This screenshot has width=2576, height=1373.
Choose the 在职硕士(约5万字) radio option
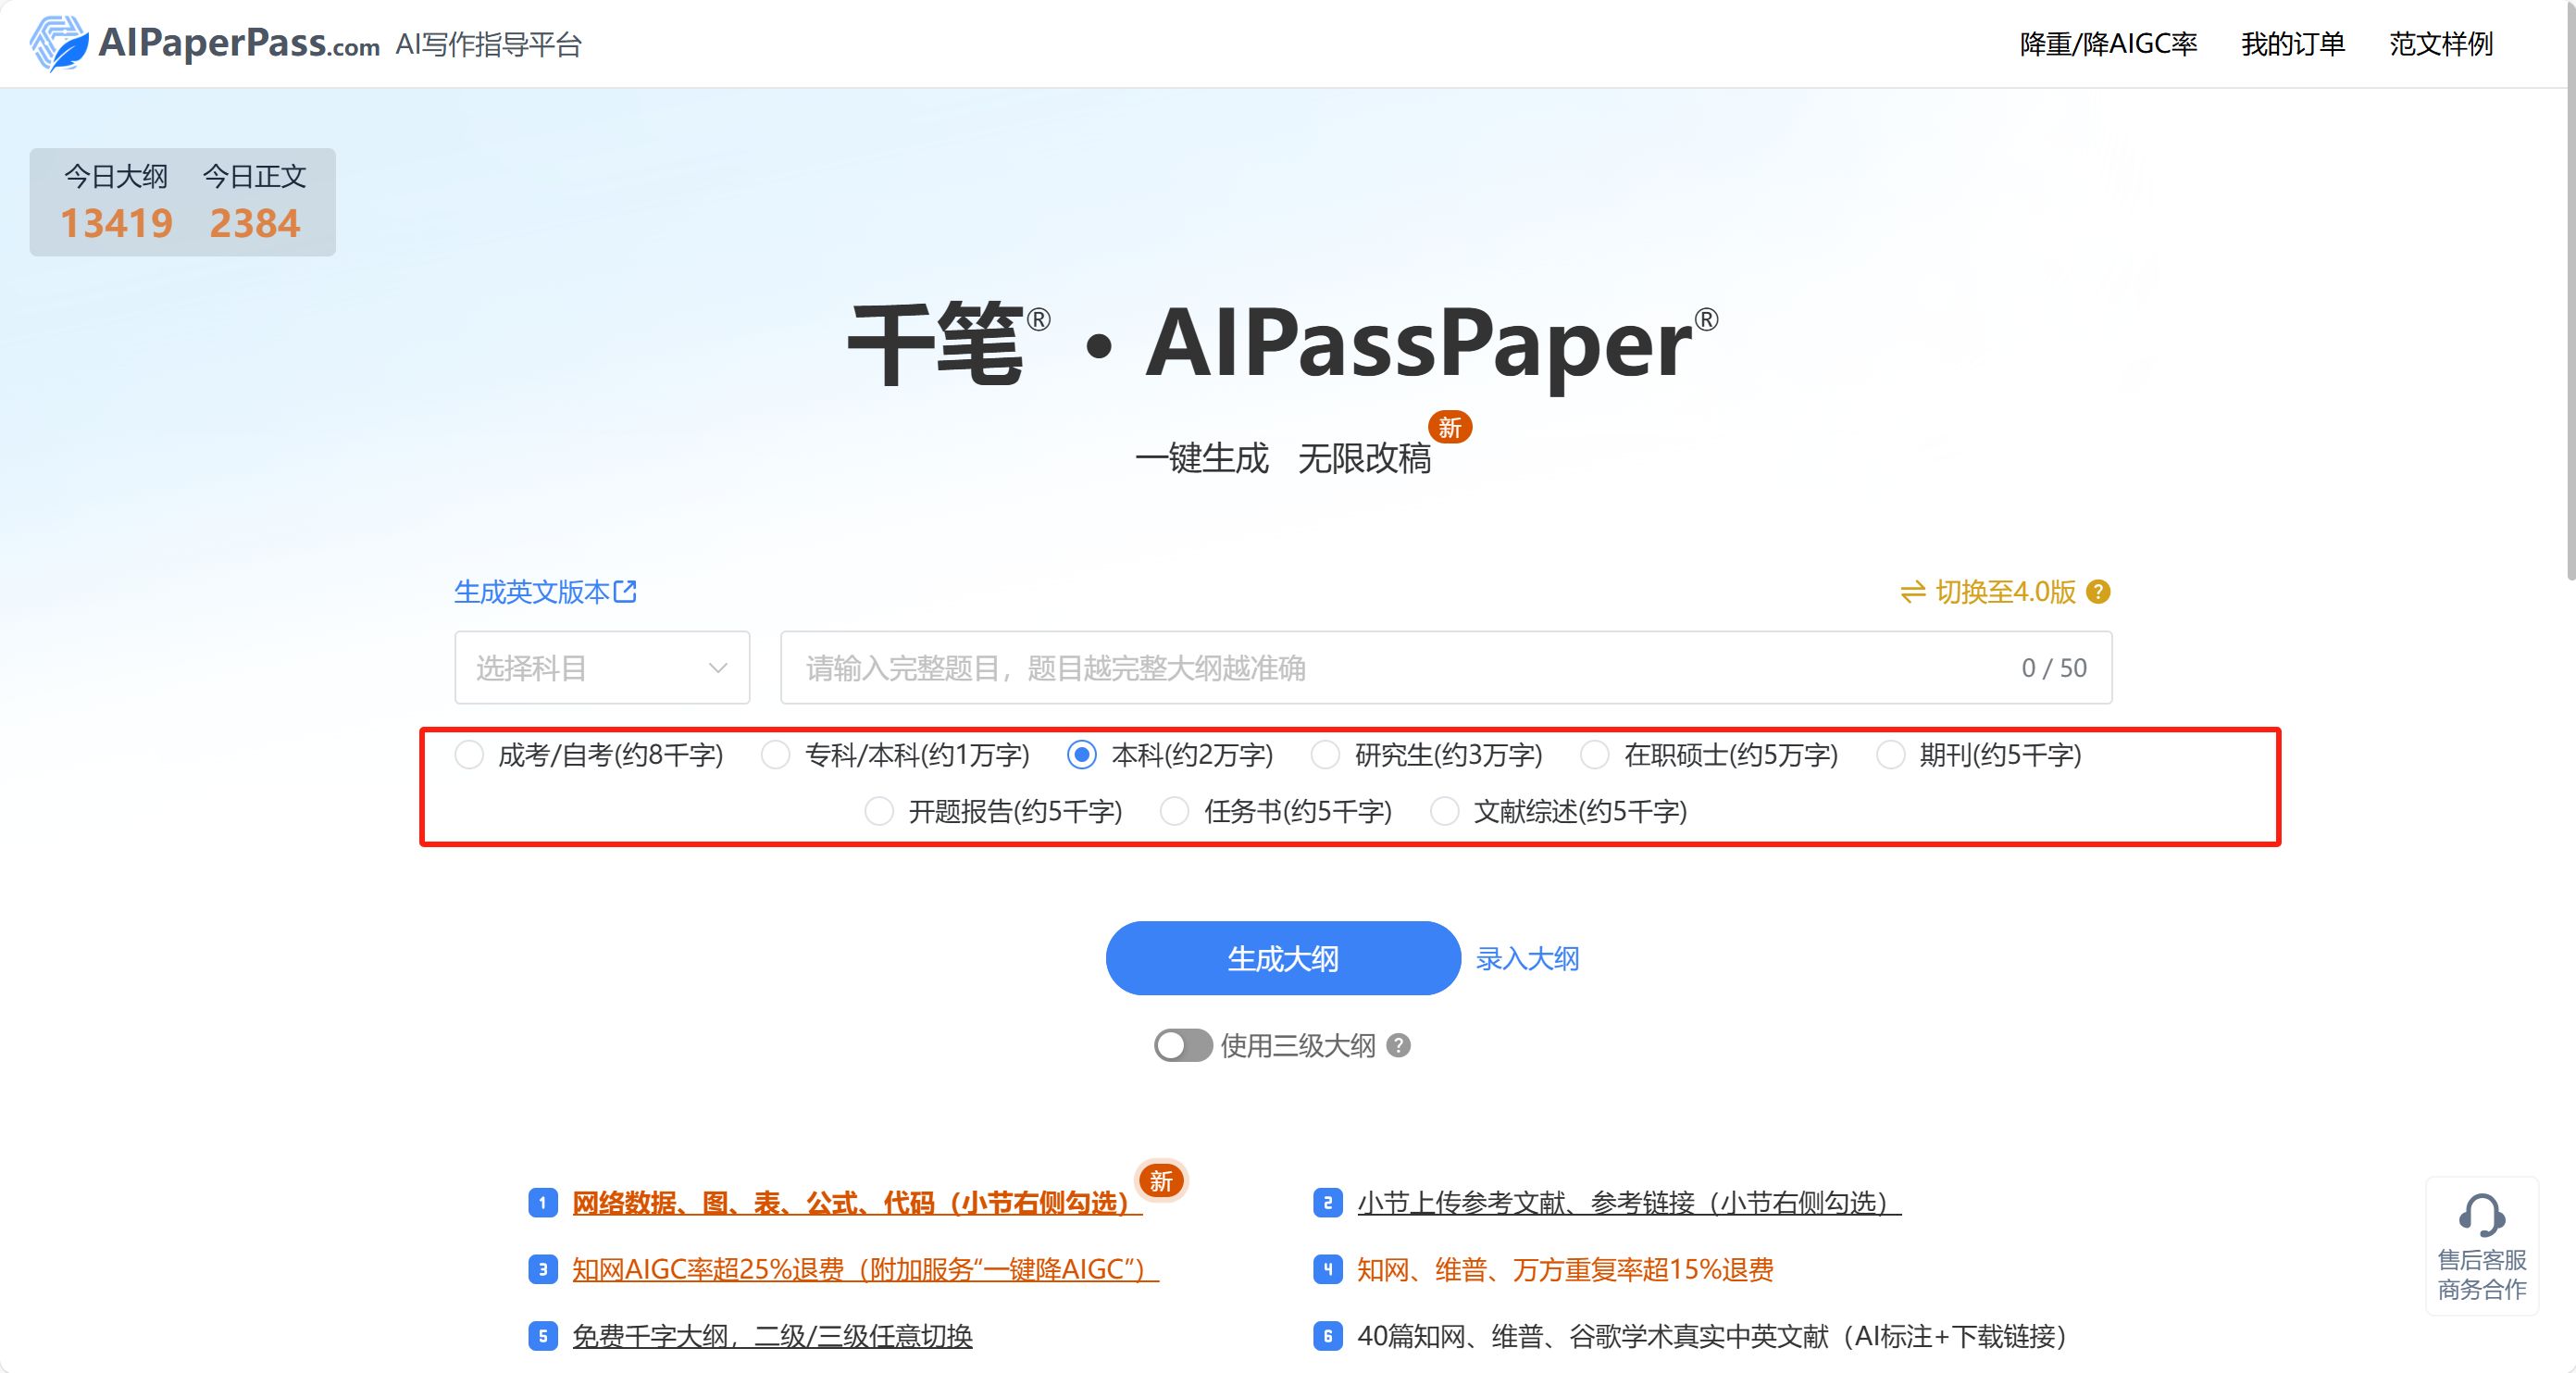click(x=1594, y=754)
